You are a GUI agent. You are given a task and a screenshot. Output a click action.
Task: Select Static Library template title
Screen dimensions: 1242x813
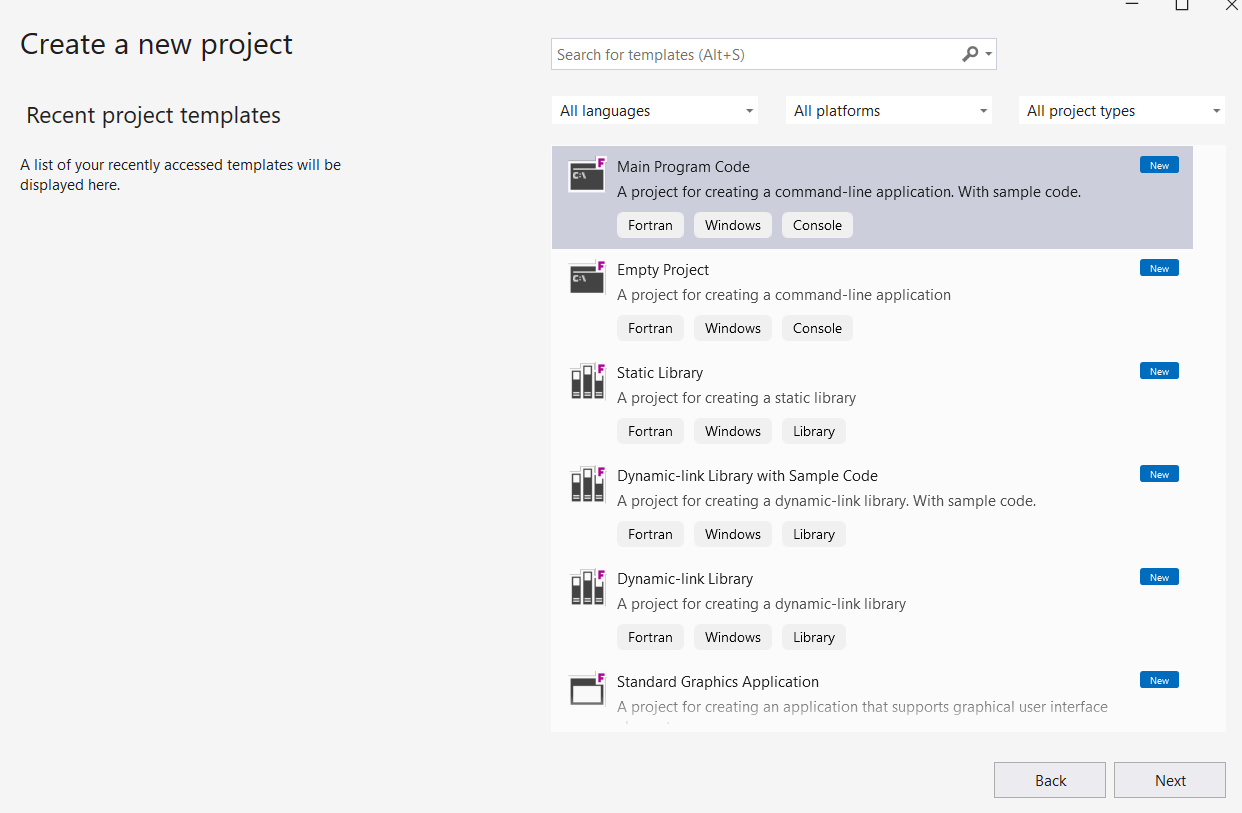660,373
